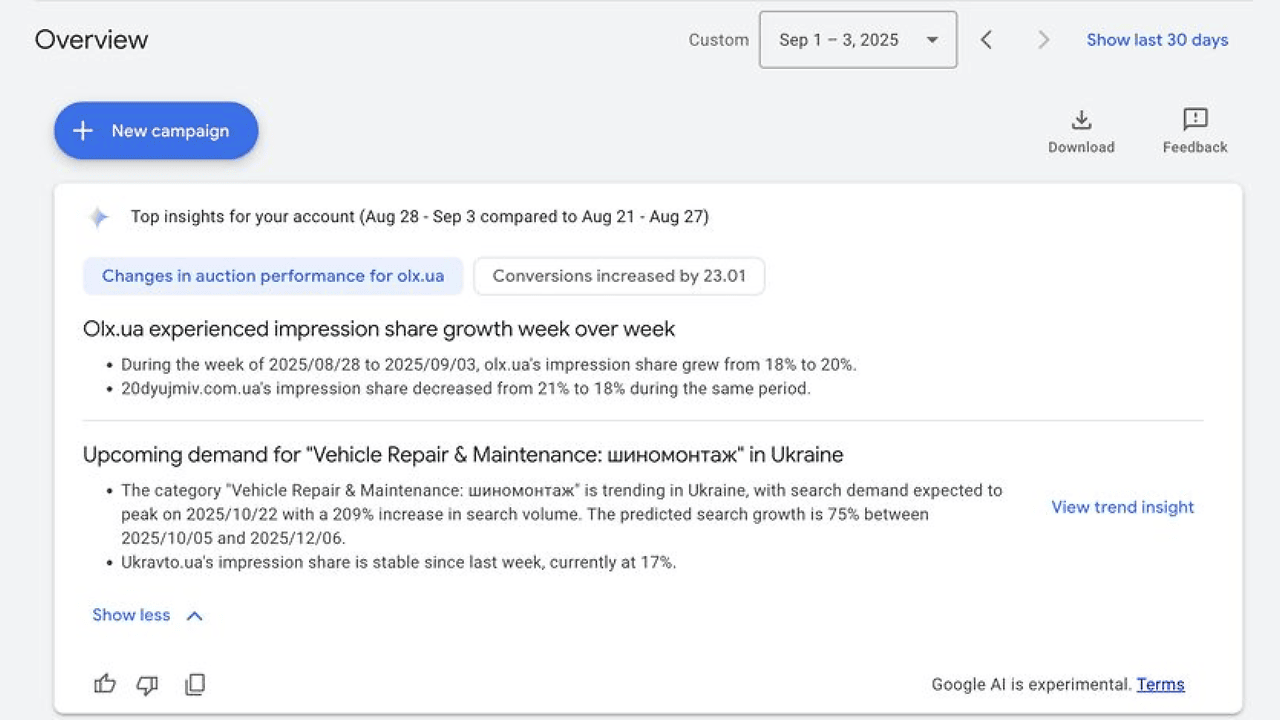The height and width of the screenshot is (720, 1280).
Task: Click the Upcoming demand шиномонтаж heading
Action: click(463, 455)
